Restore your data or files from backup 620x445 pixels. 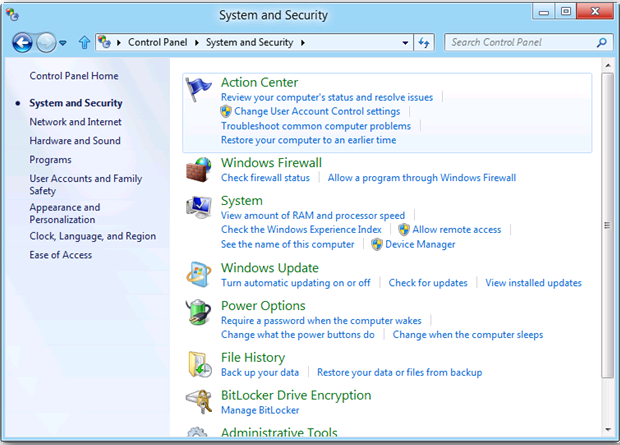point(399,373)
